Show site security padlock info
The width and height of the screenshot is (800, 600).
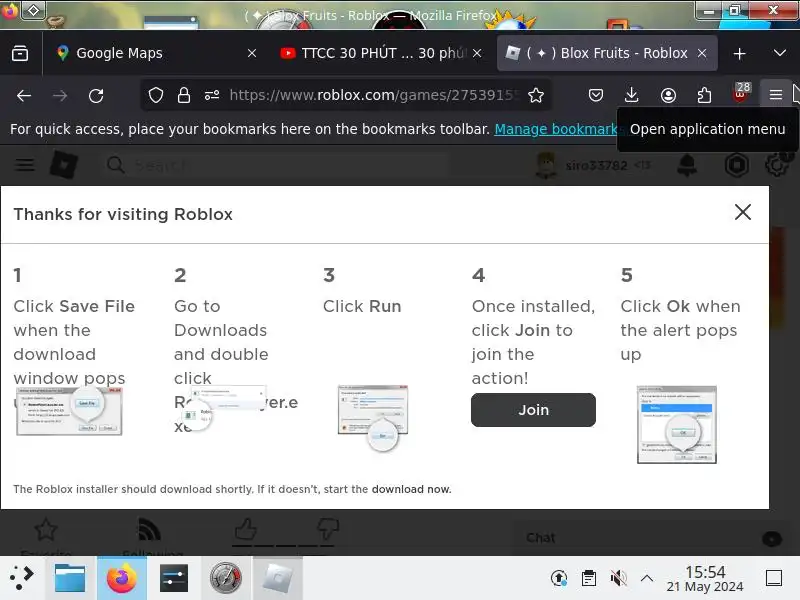coord(184,95)
